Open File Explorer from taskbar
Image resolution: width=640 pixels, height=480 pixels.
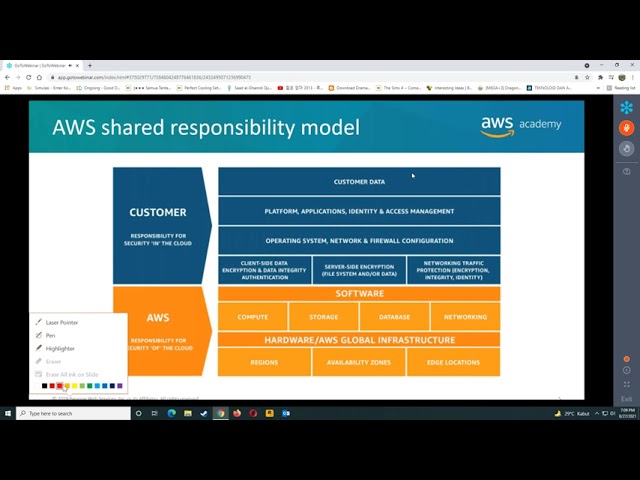(188, 413)
